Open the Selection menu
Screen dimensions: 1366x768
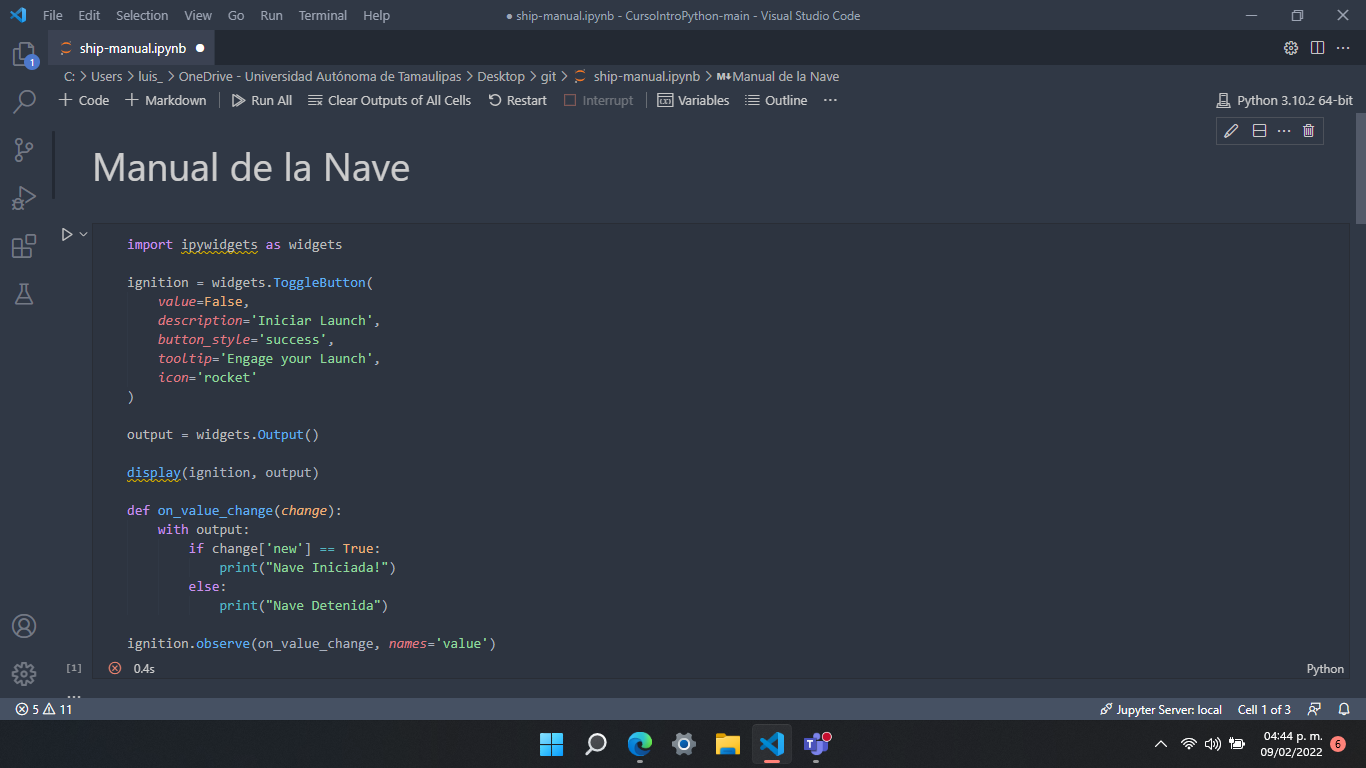[142, 15]
